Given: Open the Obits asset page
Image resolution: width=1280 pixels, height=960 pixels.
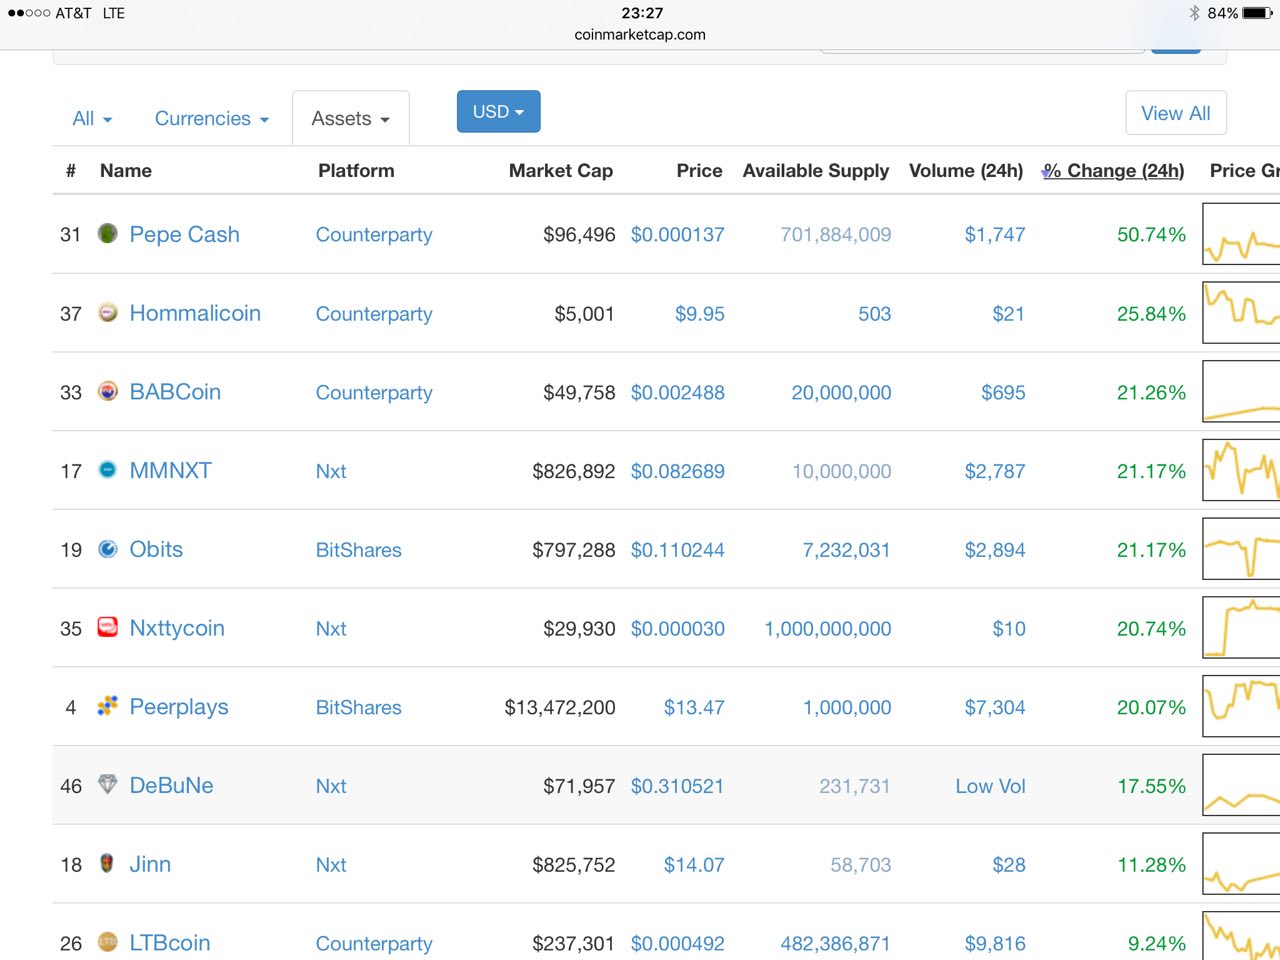Looking at the screenshot, I should 156,549.
